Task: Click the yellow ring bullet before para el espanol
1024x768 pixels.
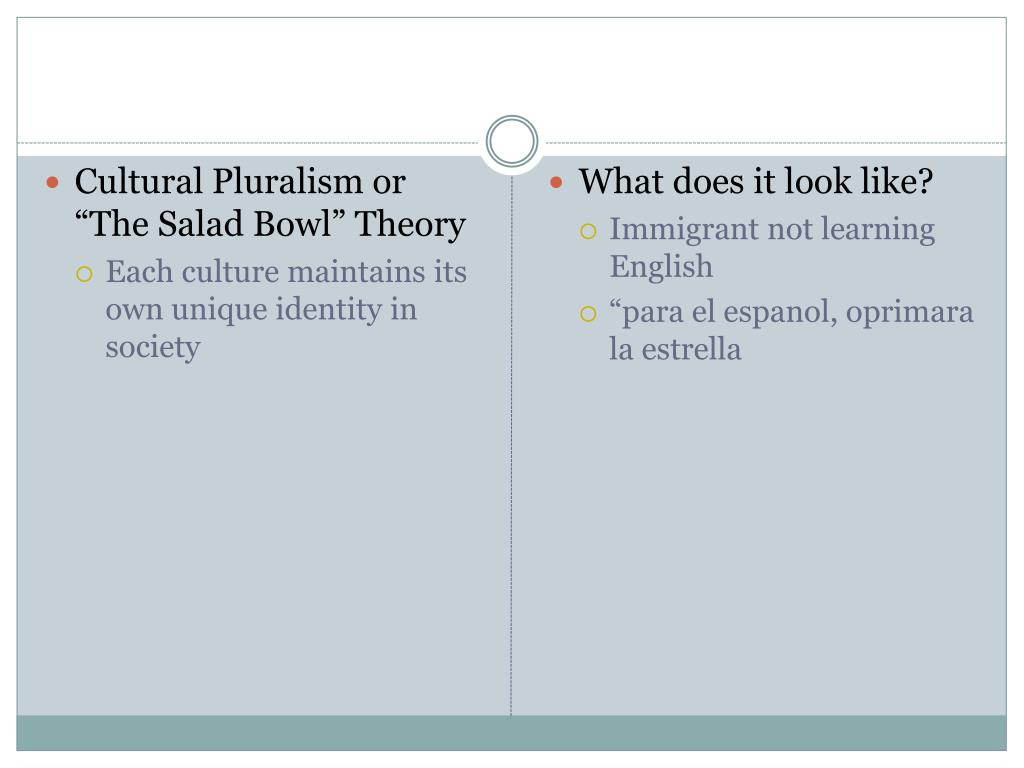Action: (589, 314)
